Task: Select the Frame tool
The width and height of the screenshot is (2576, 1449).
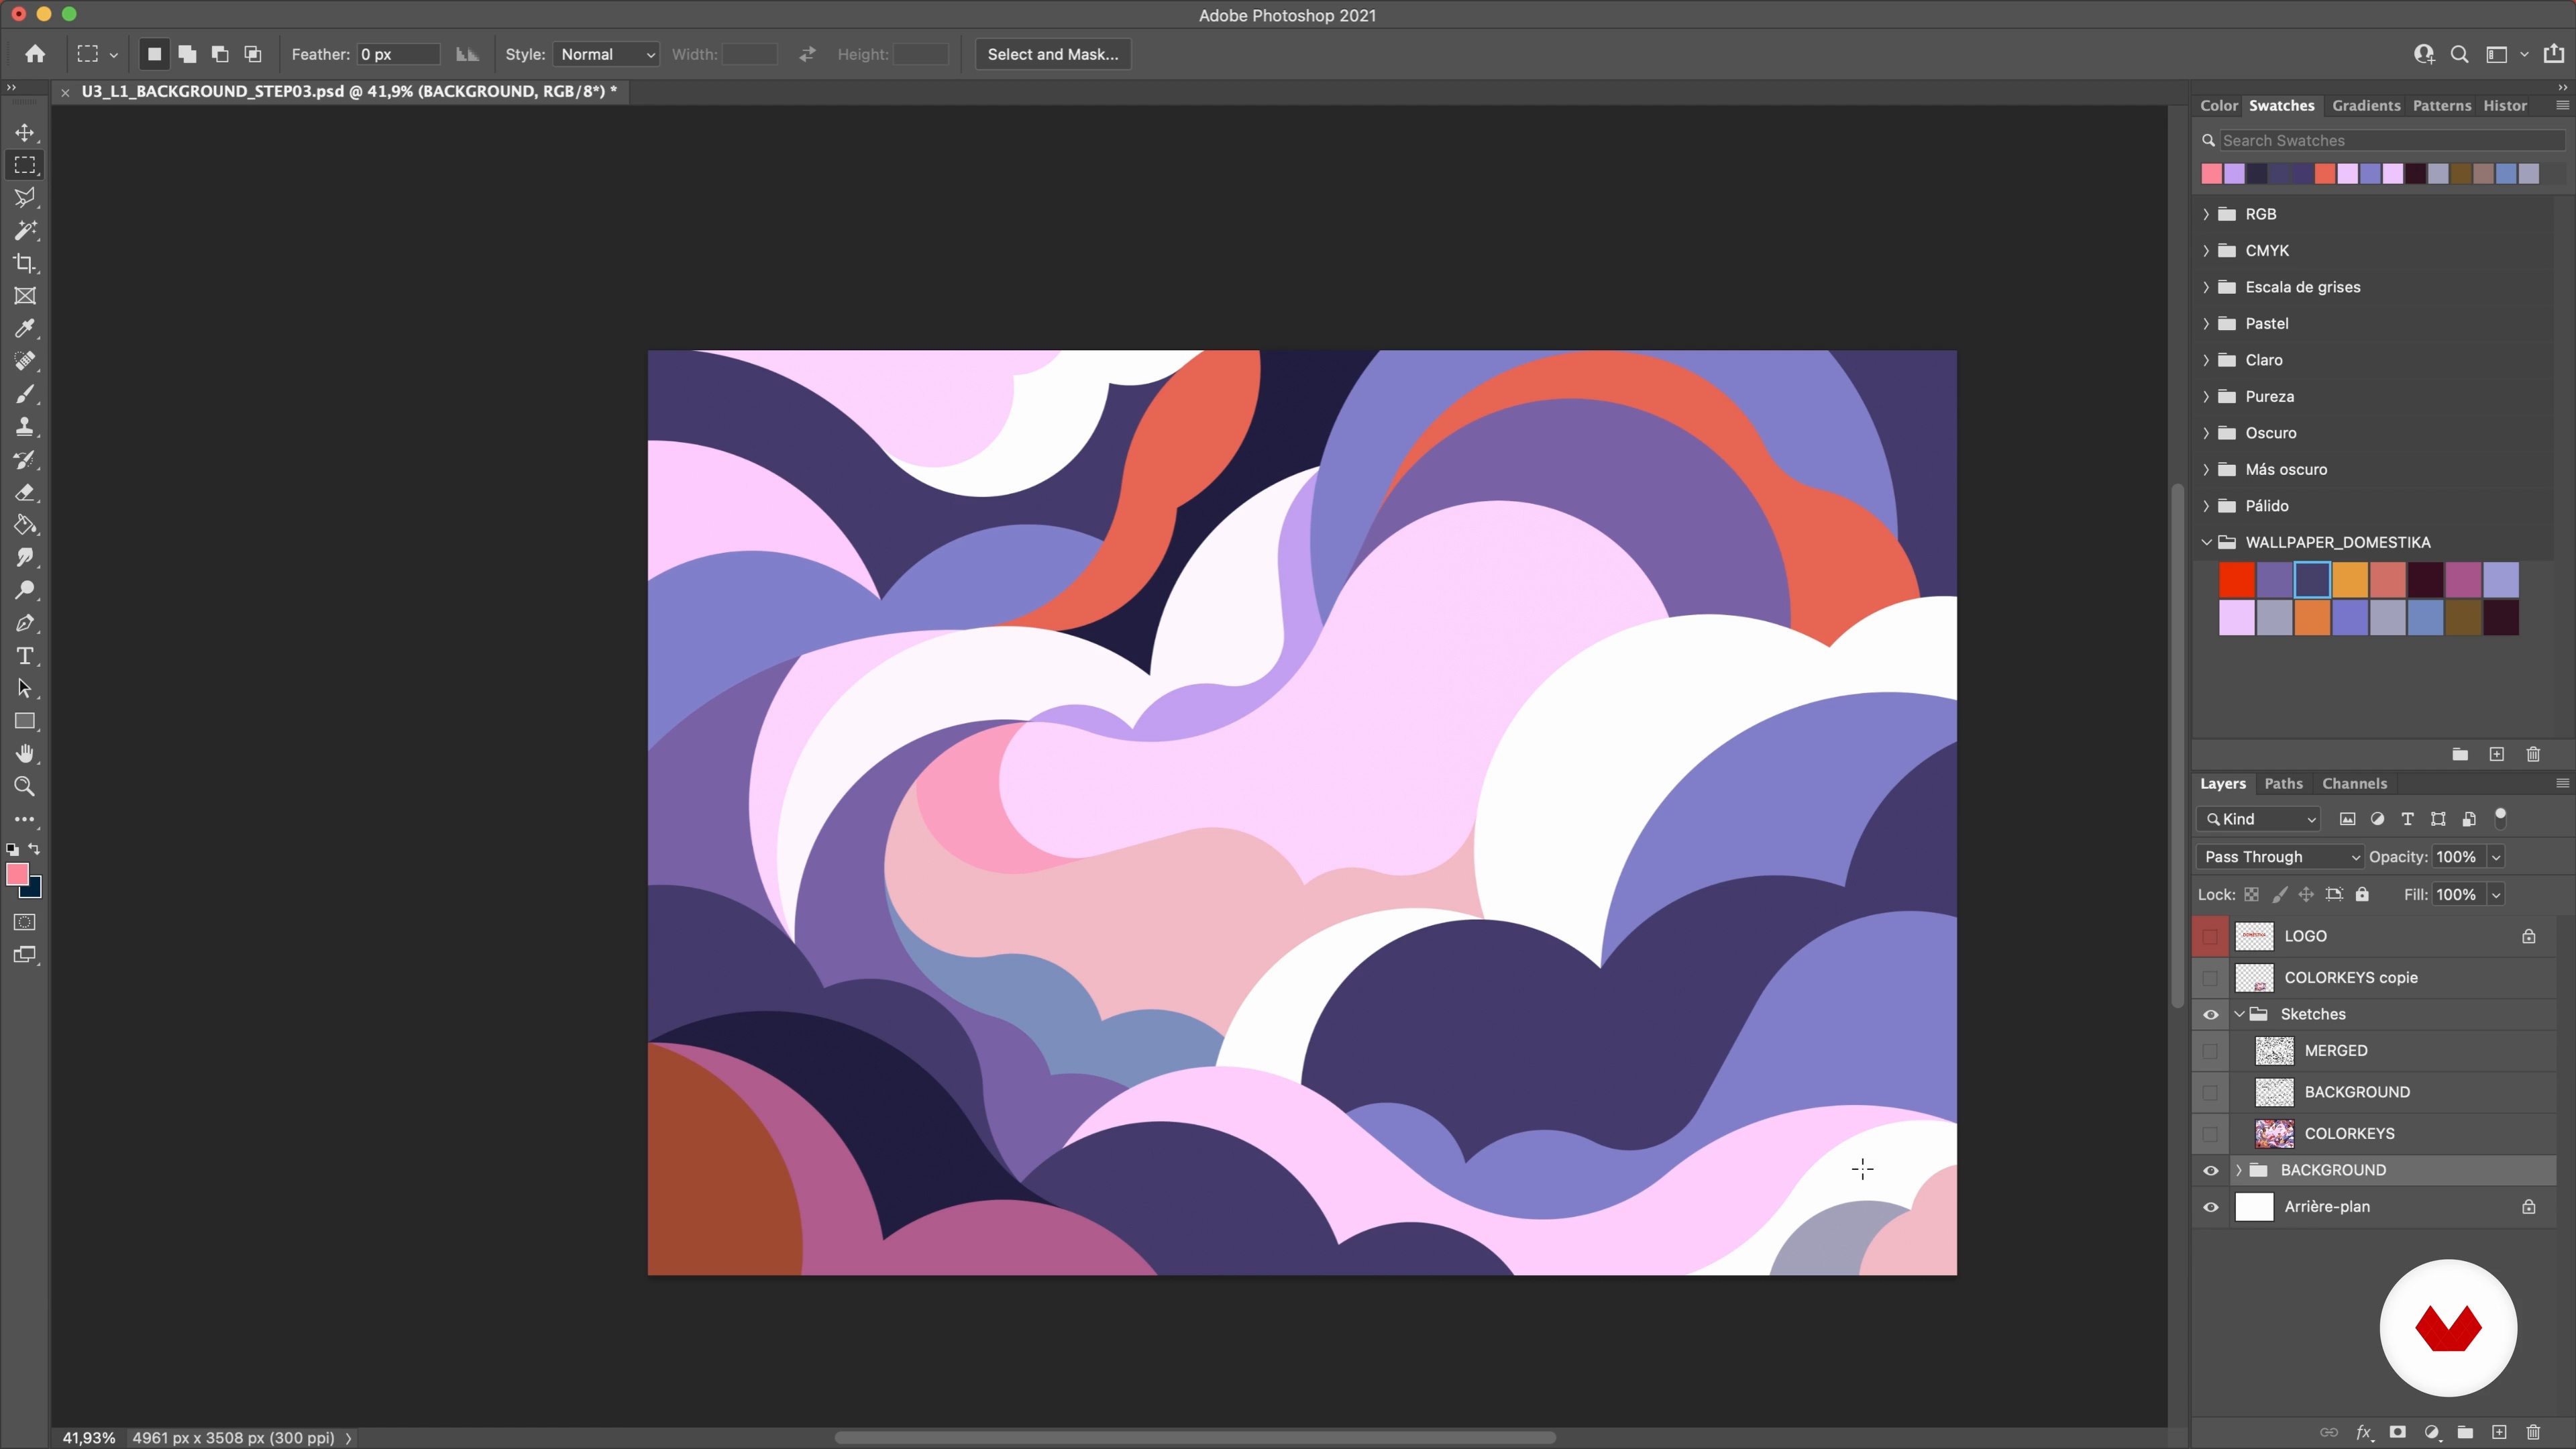Action: (25, 296)
